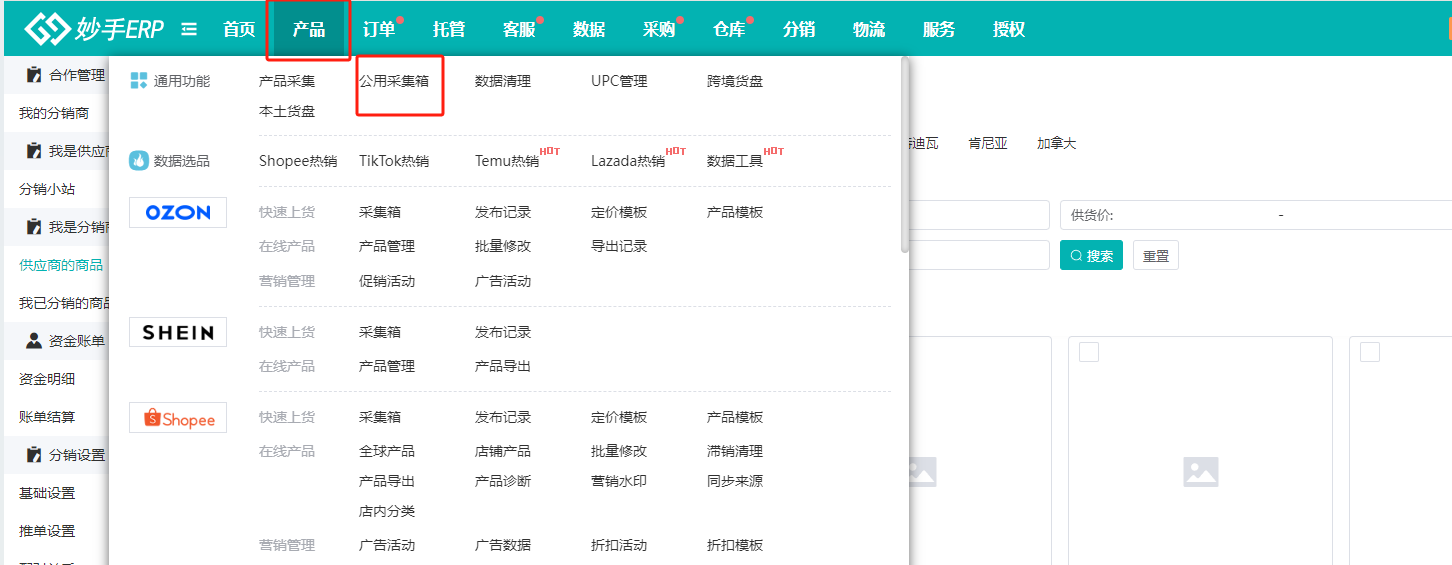Click 跨境货盘 link
Viewport: 1452px width, 565px height.
pos(735,81)
